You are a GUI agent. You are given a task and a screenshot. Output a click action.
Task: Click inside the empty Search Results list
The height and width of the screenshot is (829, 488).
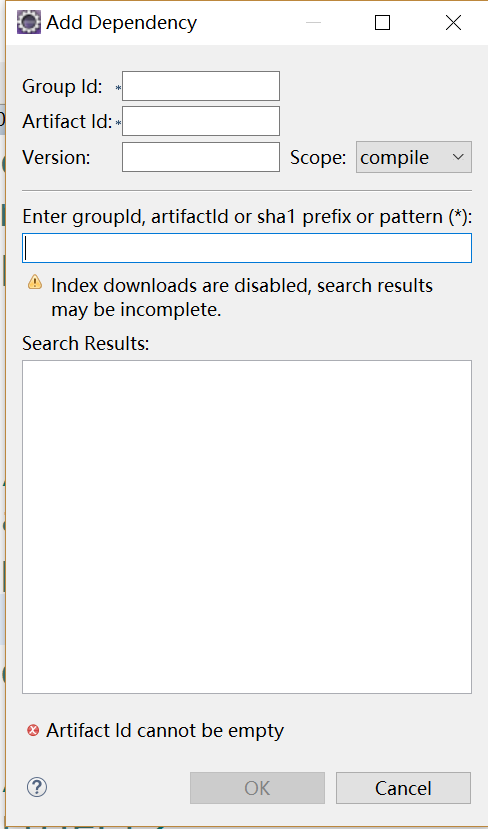[x=247, y=527]
